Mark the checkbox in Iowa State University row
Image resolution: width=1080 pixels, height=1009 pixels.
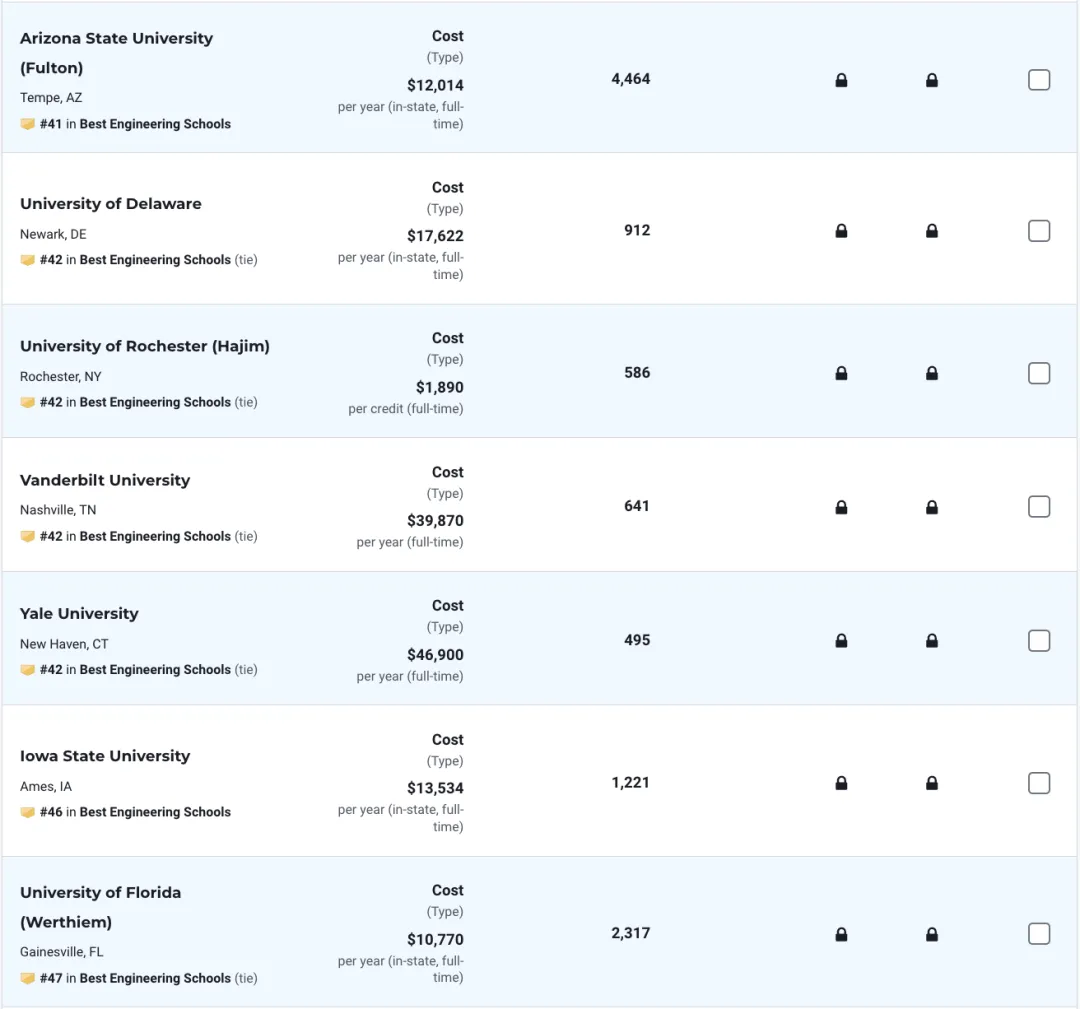tap(1039, 783)
